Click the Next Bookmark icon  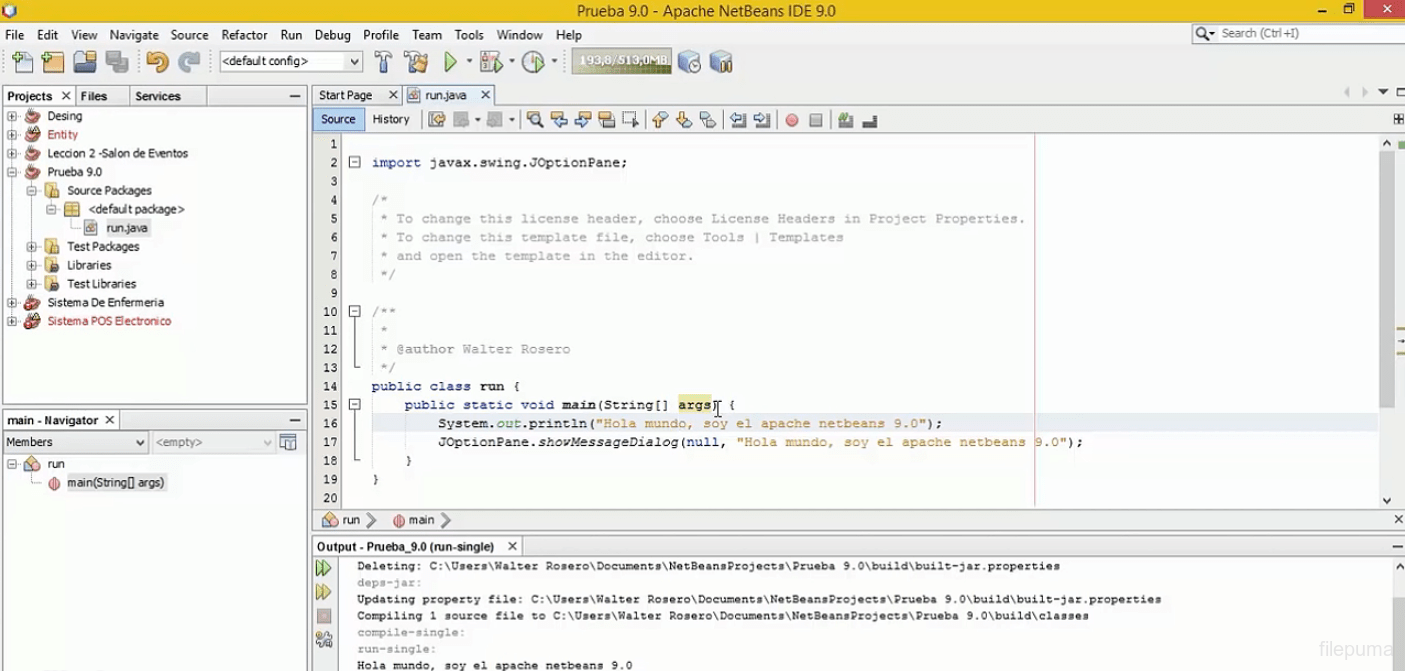coord(684,120)
